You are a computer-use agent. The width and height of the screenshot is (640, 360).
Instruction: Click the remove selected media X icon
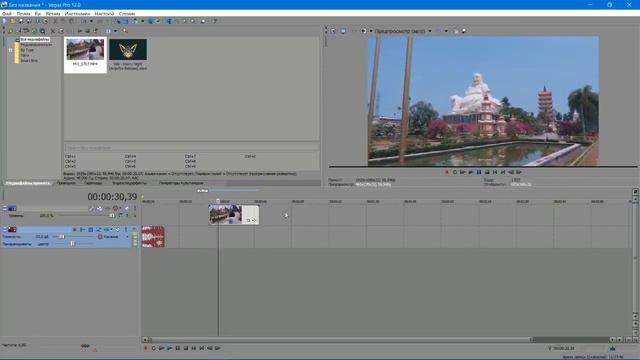click(x=53, y=31)
